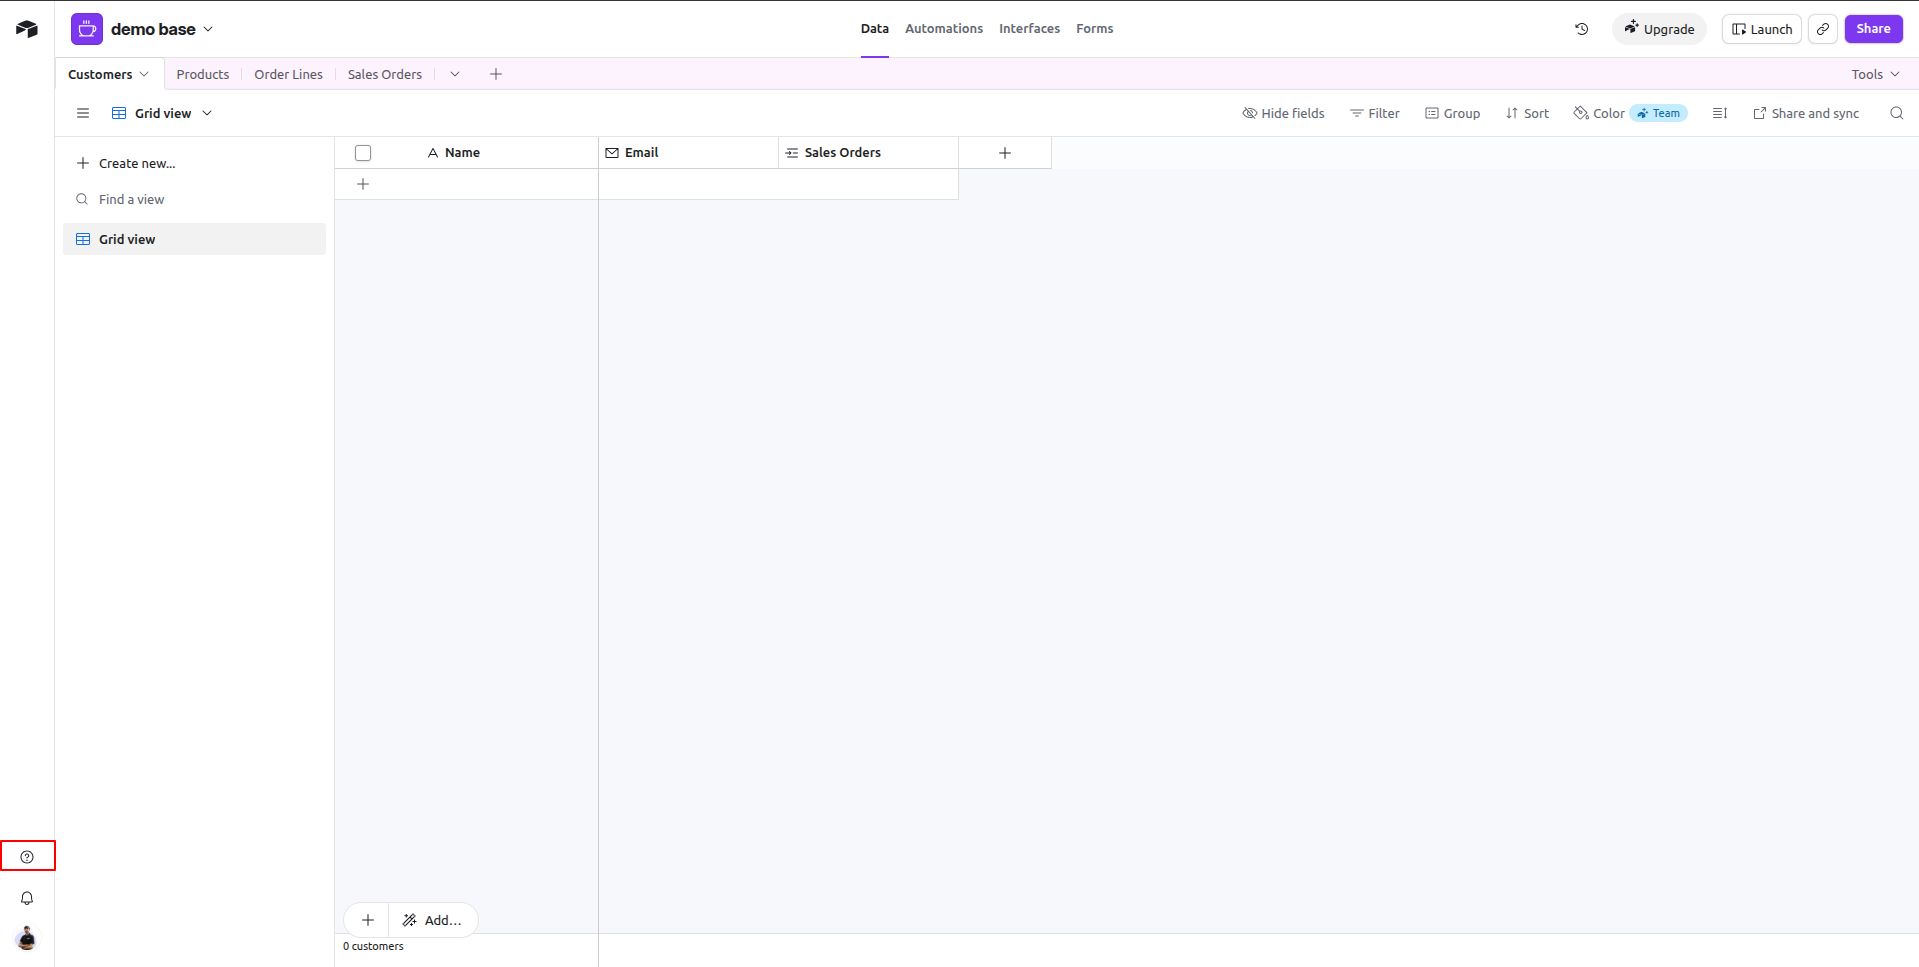Open the Color options in toolbar
Image resolution: width=1919 pixels, height=967 pixels.
[x=1599, y=113]
